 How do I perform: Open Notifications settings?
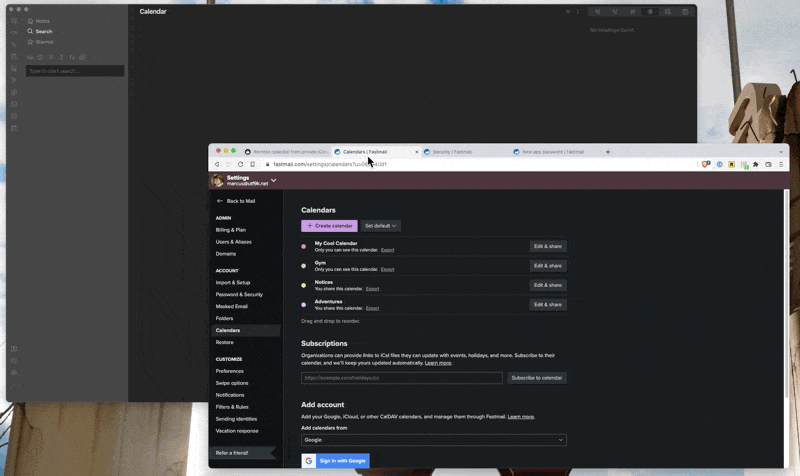[230, 395]
